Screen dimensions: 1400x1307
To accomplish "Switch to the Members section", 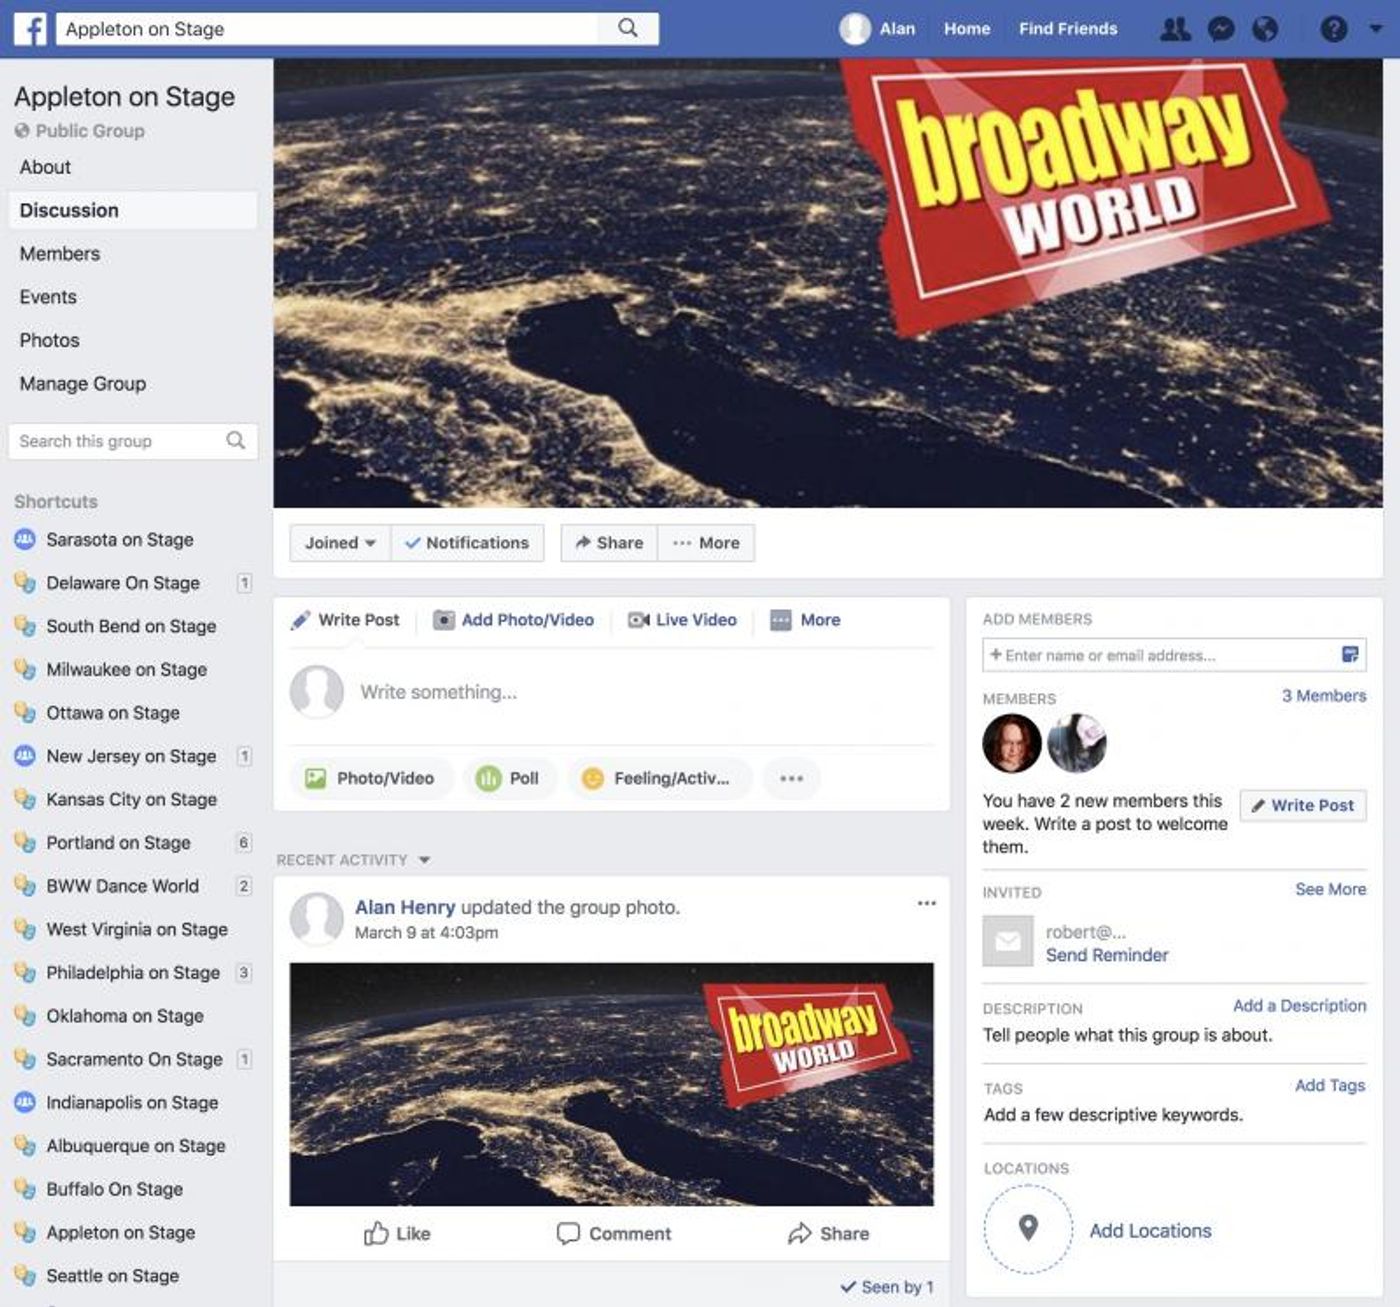I will tap(58, 253).
